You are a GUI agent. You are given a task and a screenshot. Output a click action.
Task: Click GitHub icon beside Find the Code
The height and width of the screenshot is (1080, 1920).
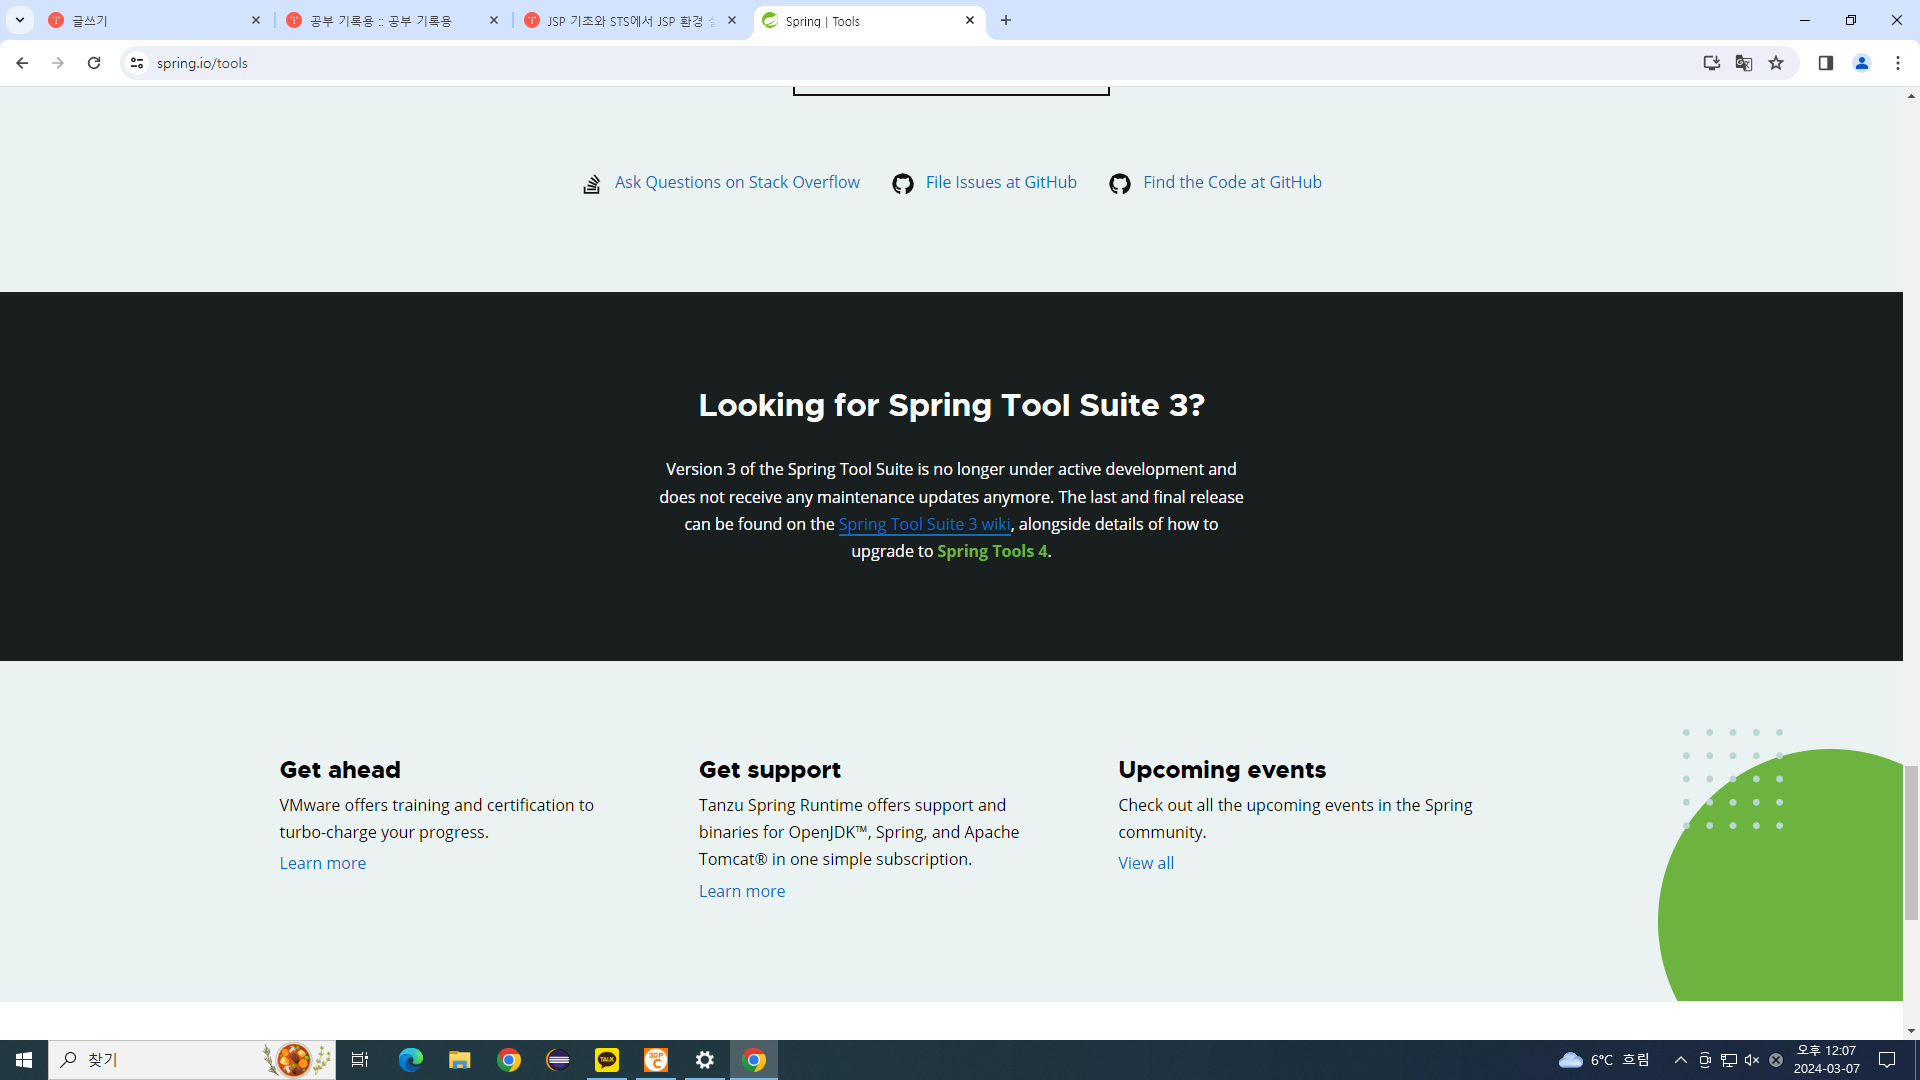(x=1120, y=184)
